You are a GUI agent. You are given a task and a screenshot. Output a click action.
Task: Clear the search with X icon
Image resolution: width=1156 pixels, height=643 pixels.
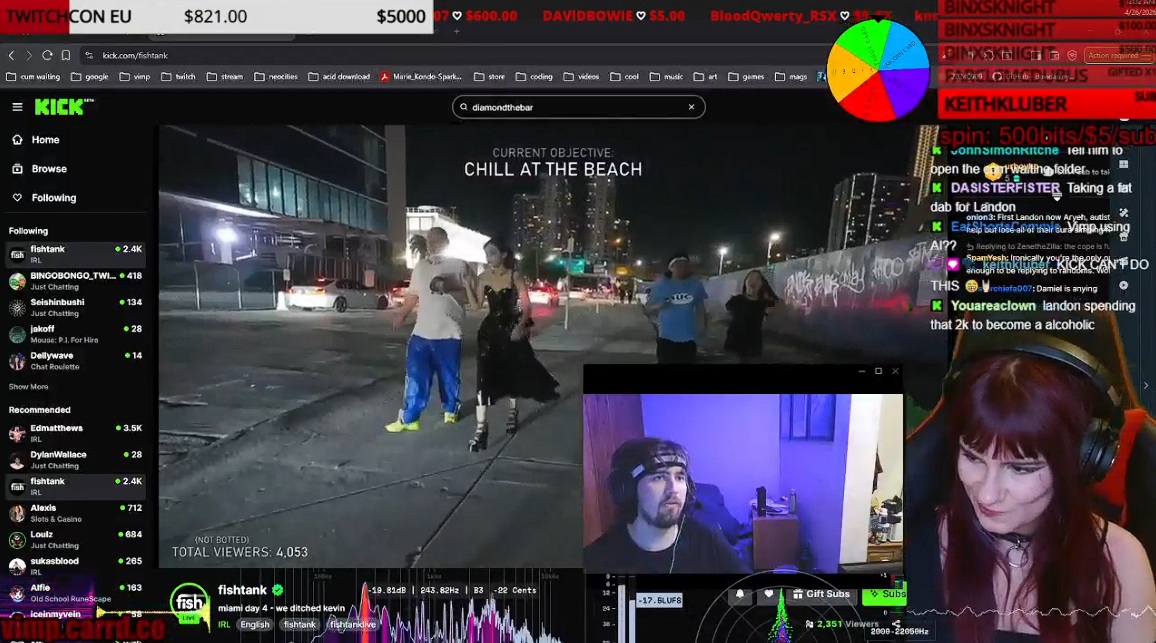coord(692,107)
